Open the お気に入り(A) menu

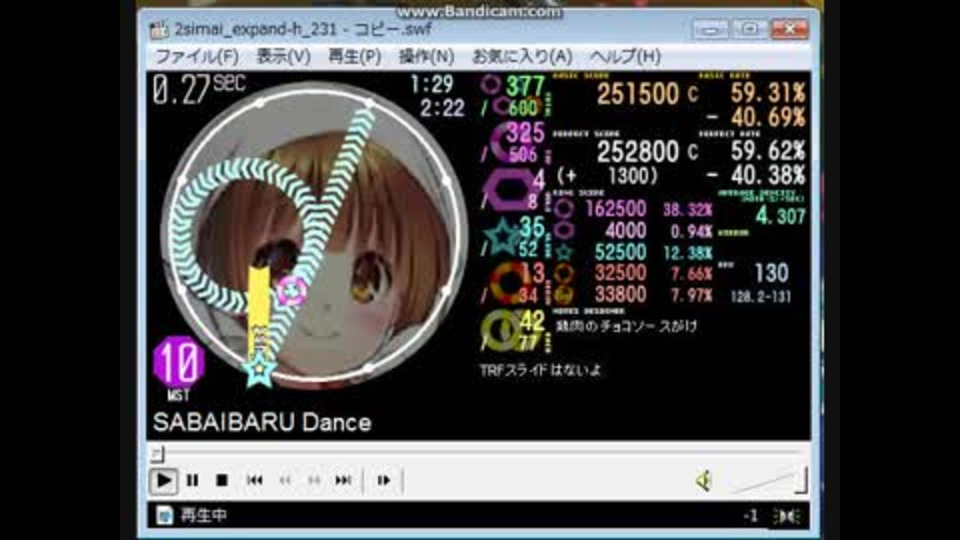[522, 57]
